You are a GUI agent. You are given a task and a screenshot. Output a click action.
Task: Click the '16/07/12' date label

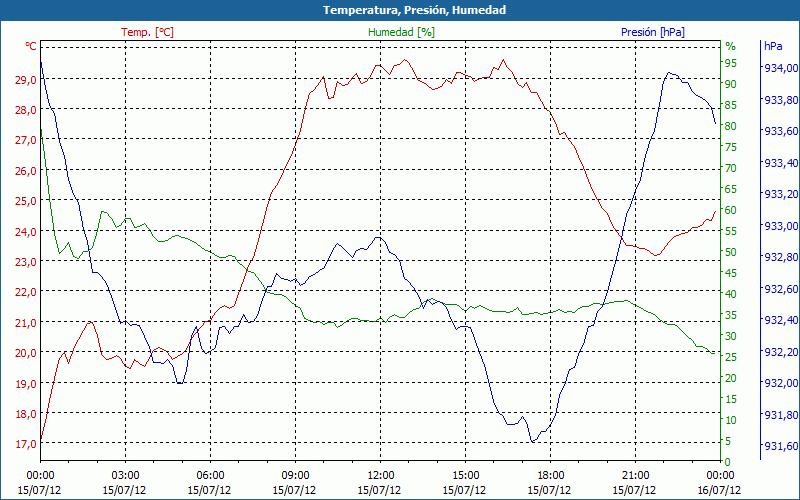coord(719,490)
